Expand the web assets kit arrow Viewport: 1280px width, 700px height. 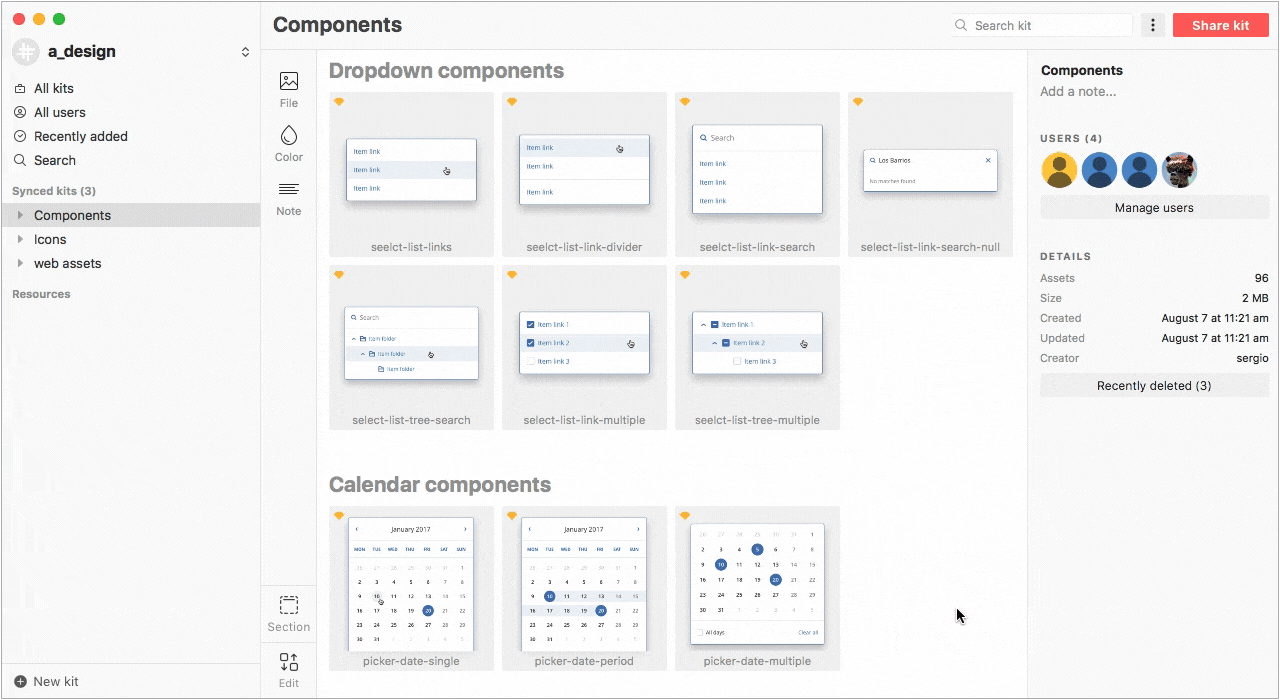point(20,263)
